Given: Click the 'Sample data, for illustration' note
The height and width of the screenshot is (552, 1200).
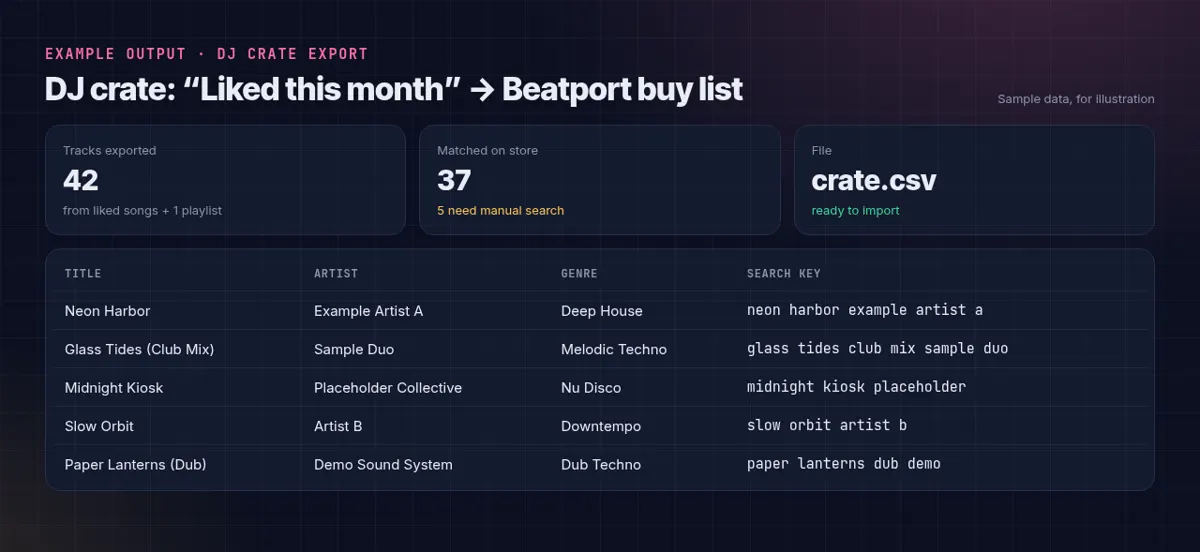Looking at the screenshot, I should tap(1076, 99).
